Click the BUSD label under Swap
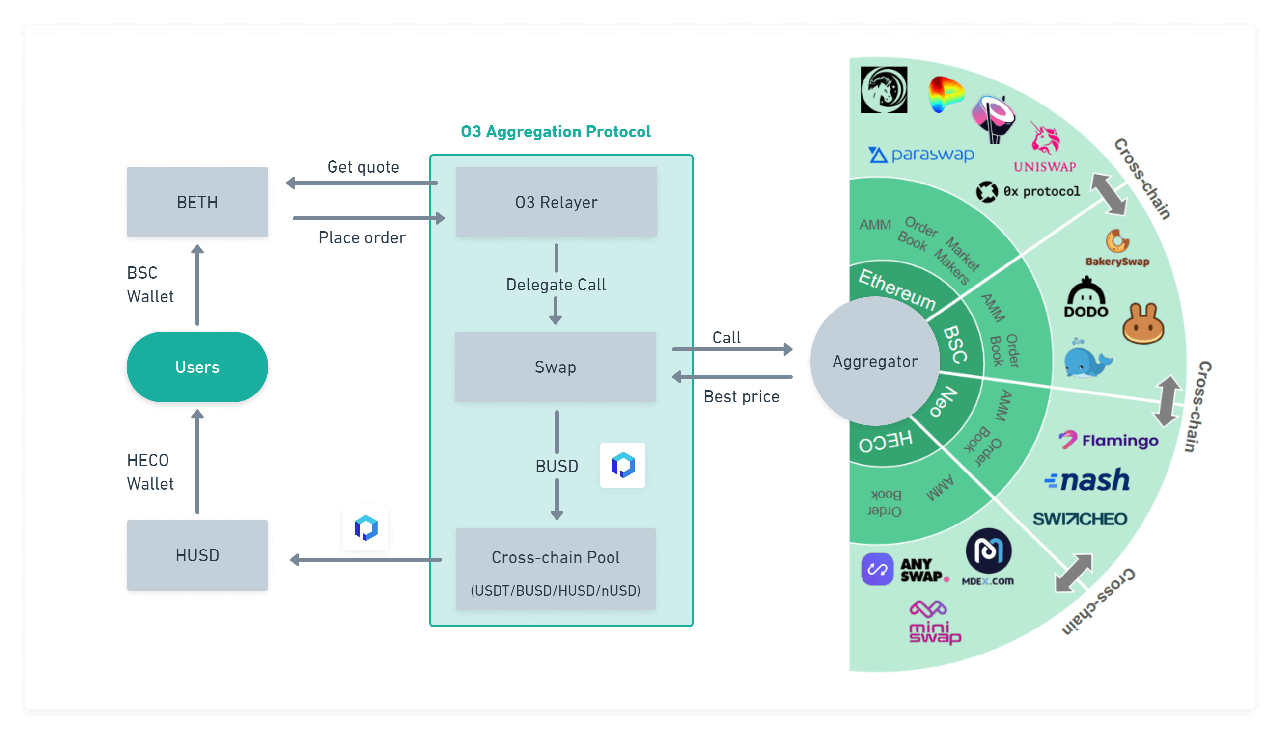 click(557, 466)
